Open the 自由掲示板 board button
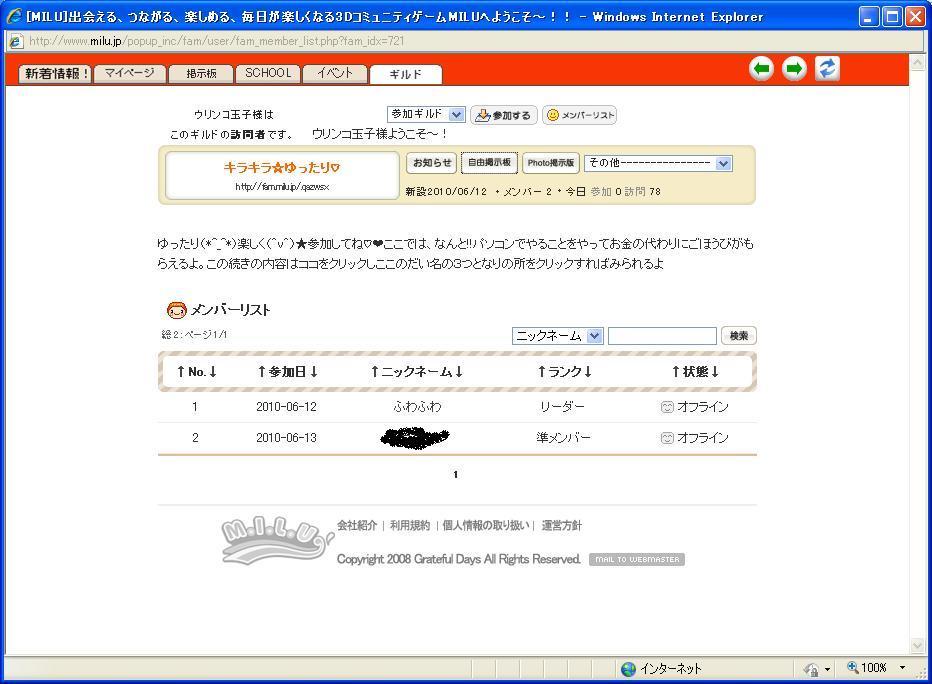This screenshot has width=932, height=684. [x=490, y=163]
